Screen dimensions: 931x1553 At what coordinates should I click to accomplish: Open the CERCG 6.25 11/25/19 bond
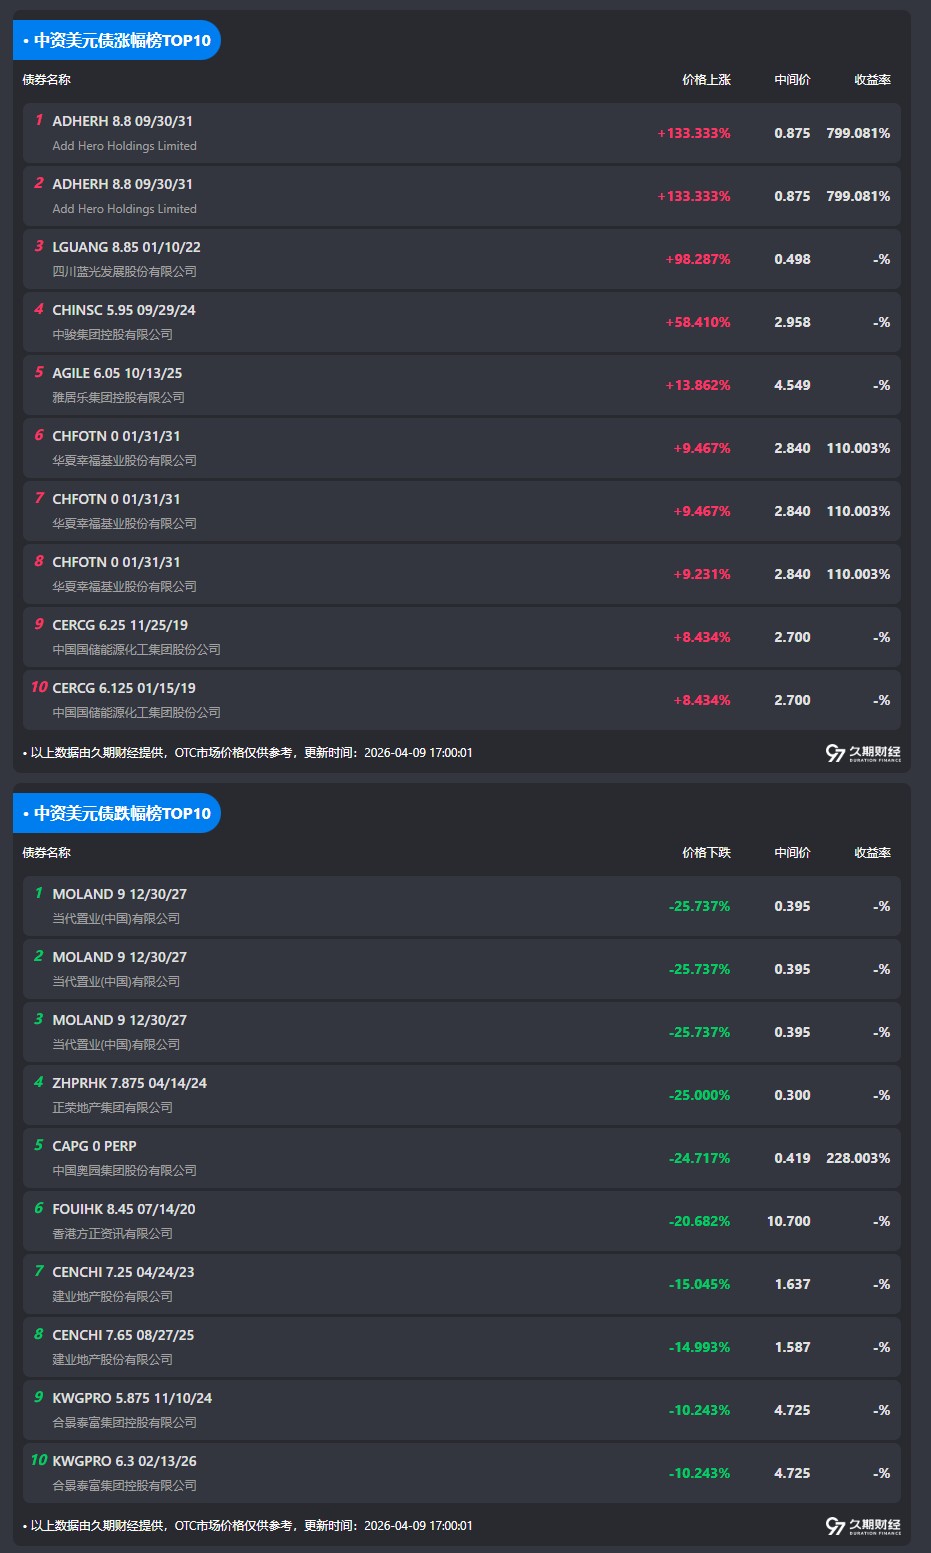120,625
